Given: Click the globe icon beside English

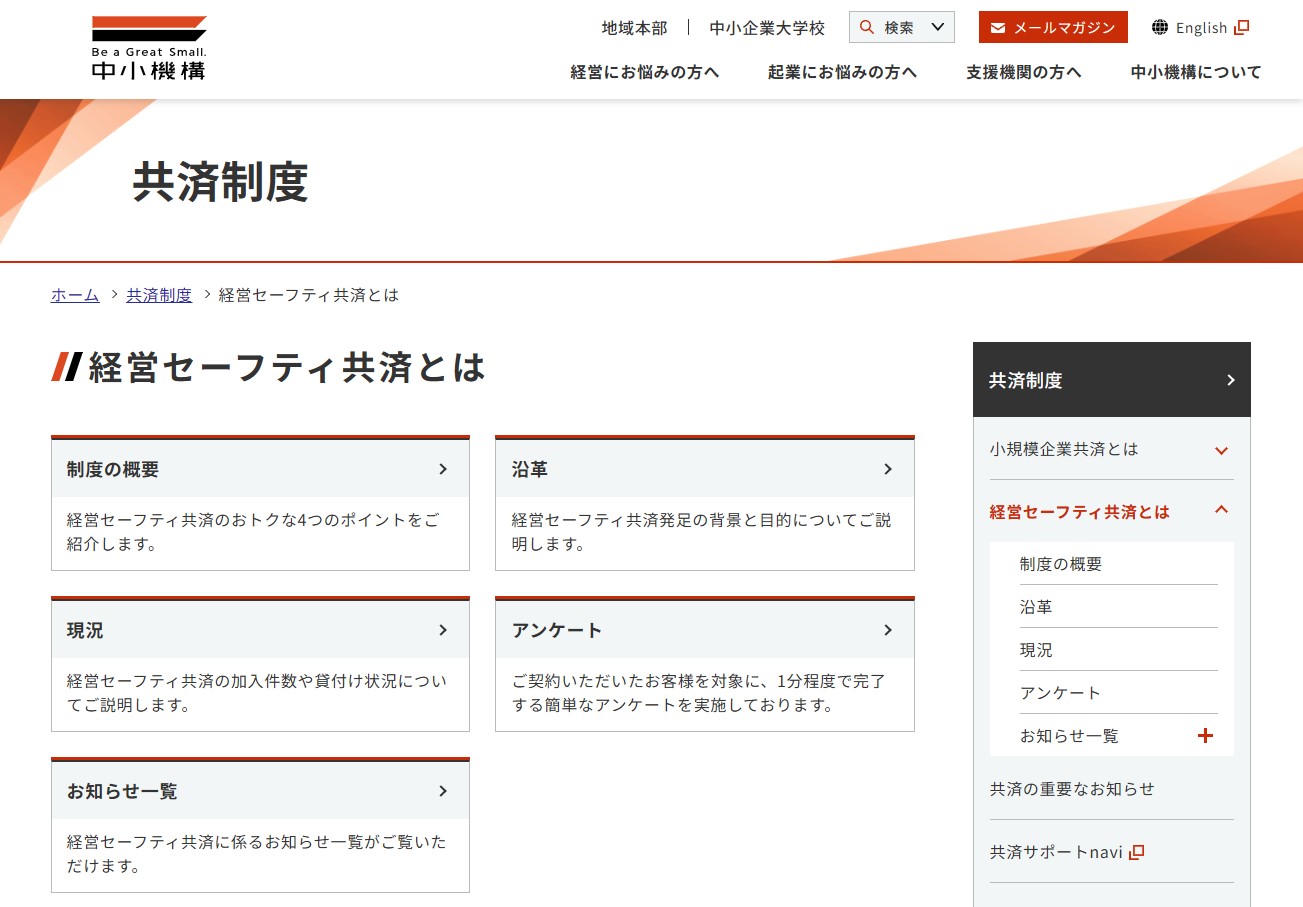Looking at the screenshot, I should click(x=1160, y=28).
